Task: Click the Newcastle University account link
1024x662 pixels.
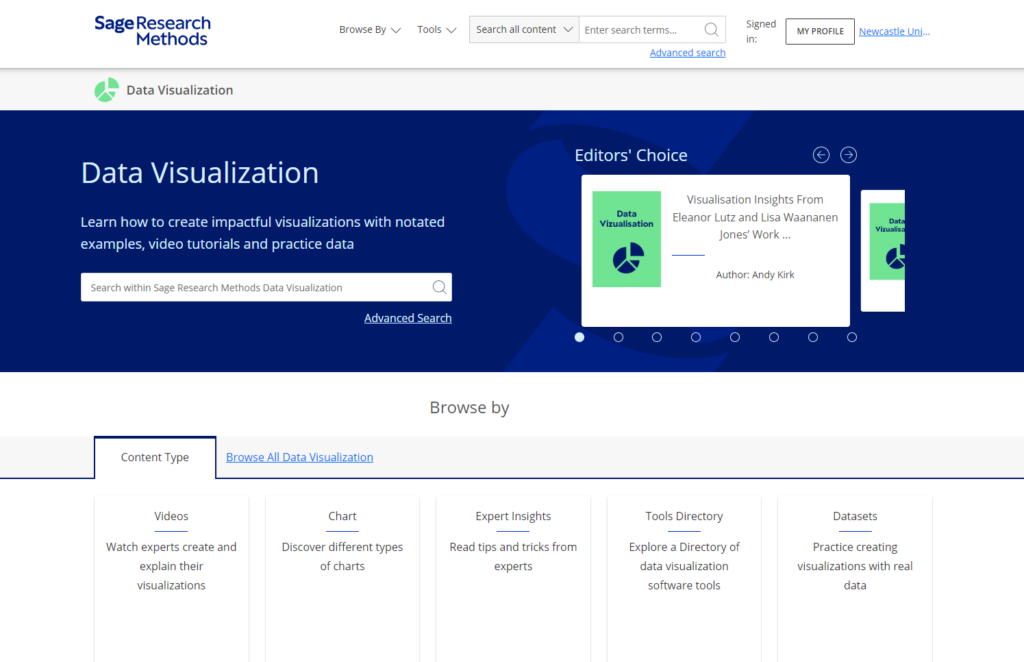Action: [x=894, y=31]
